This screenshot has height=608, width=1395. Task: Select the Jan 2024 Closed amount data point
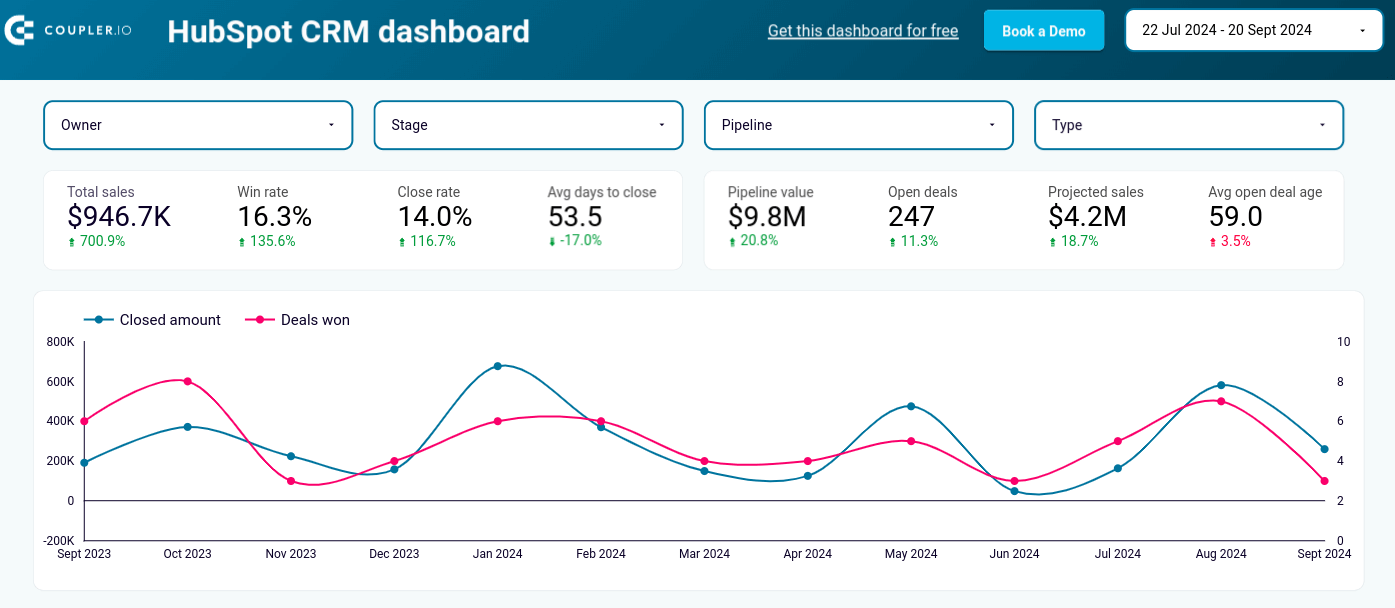pyautogui.click(x=497, y=366)
